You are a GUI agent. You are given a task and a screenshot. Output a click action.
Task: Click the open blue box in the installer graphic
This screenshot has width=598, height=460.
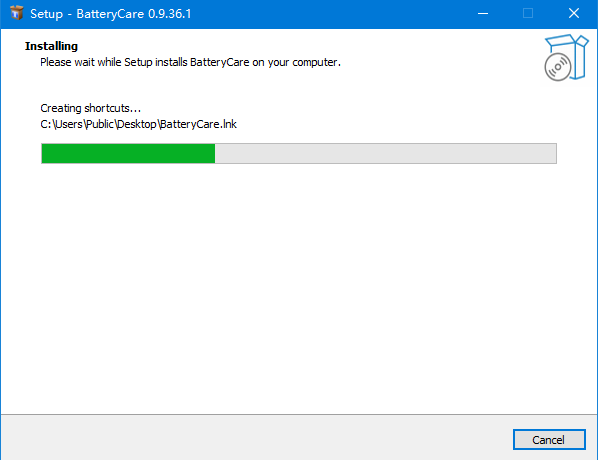coord(572,53)
